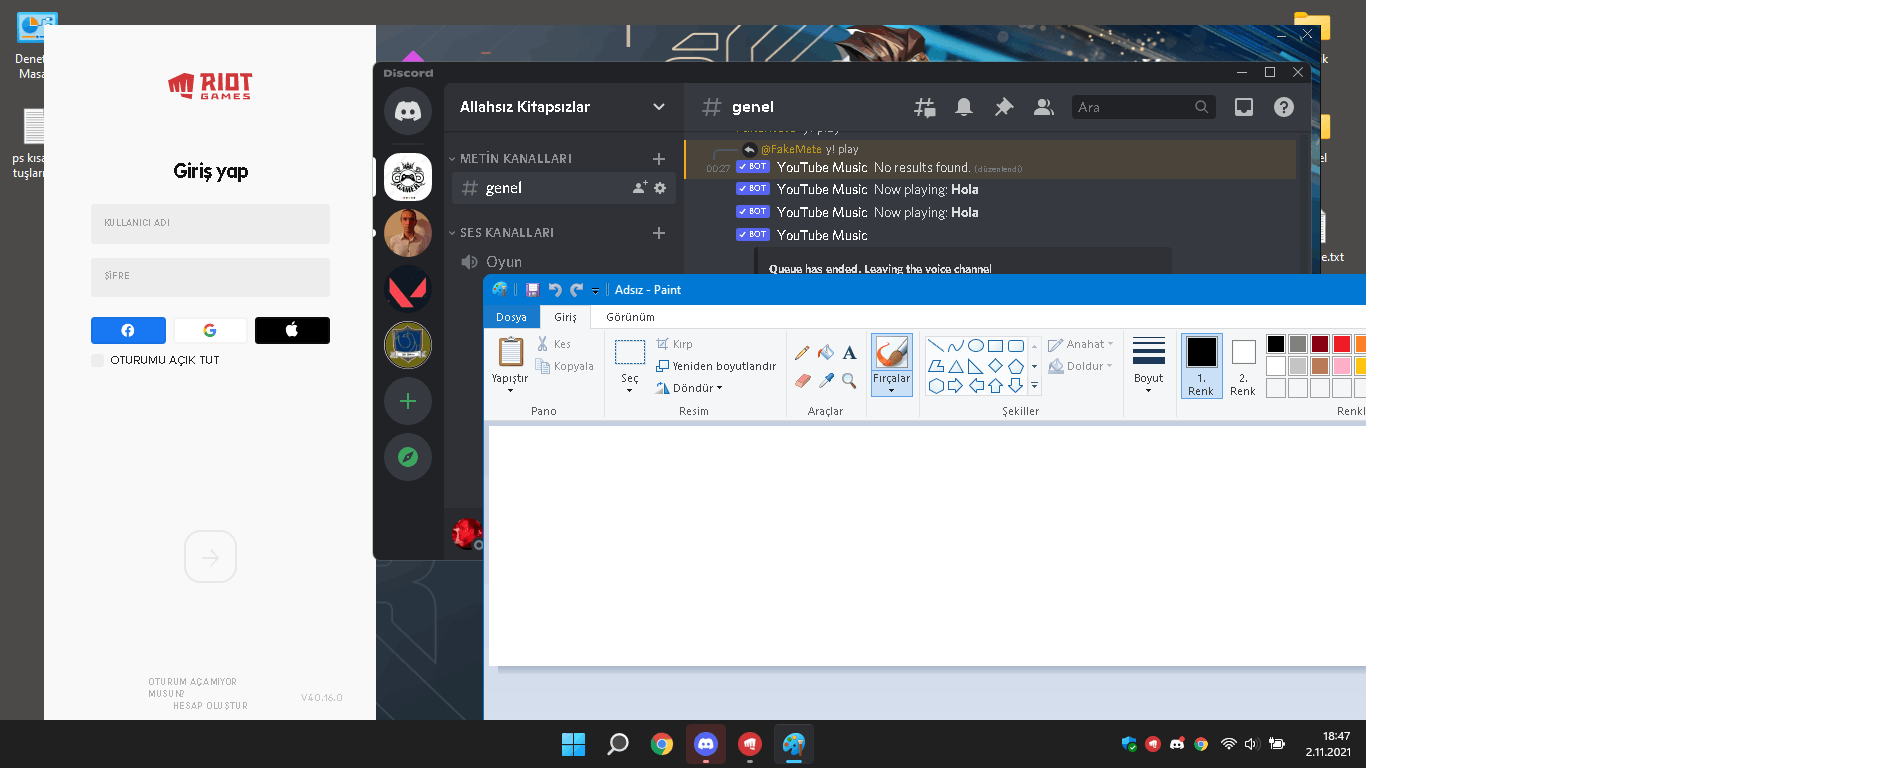Select the Fill with color bucket tool
The image size is (1898, 768).
pos(826,352)
